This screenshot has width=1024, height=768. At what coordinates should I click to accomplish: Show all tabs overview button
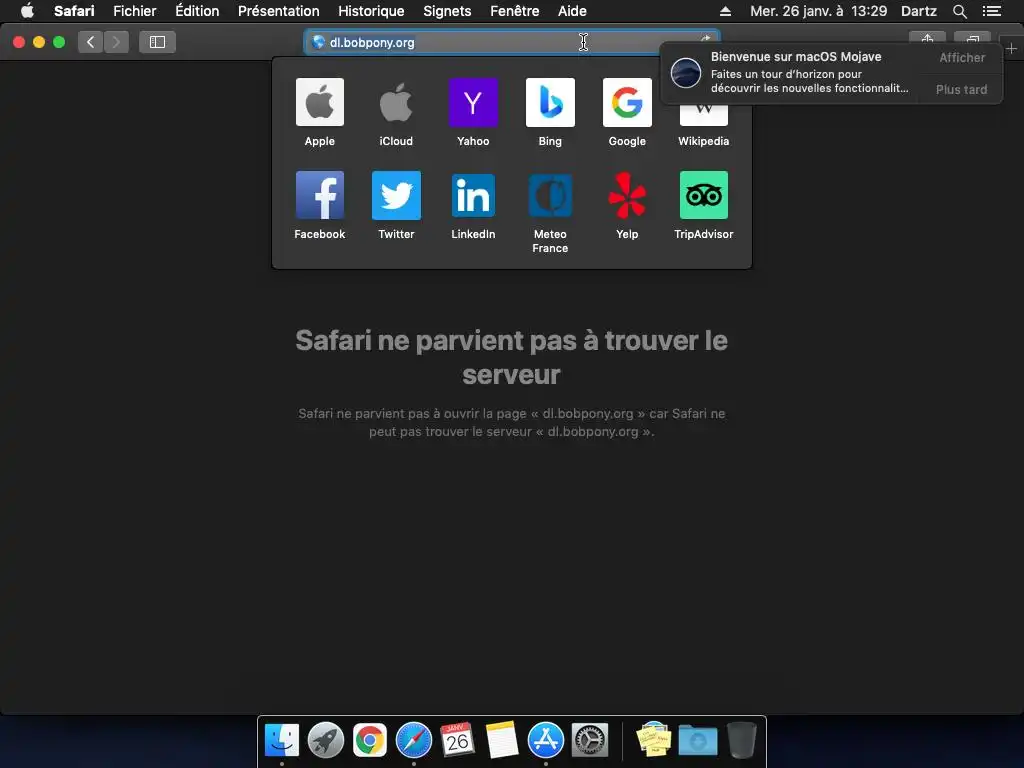(x=972, y=38)
